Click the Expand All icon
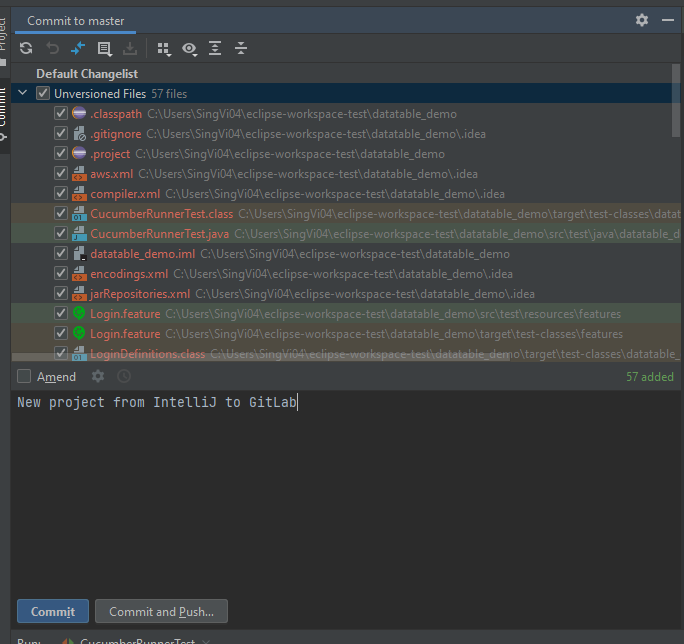The height and width of the screenshot is (644, 684). (215, 48)
